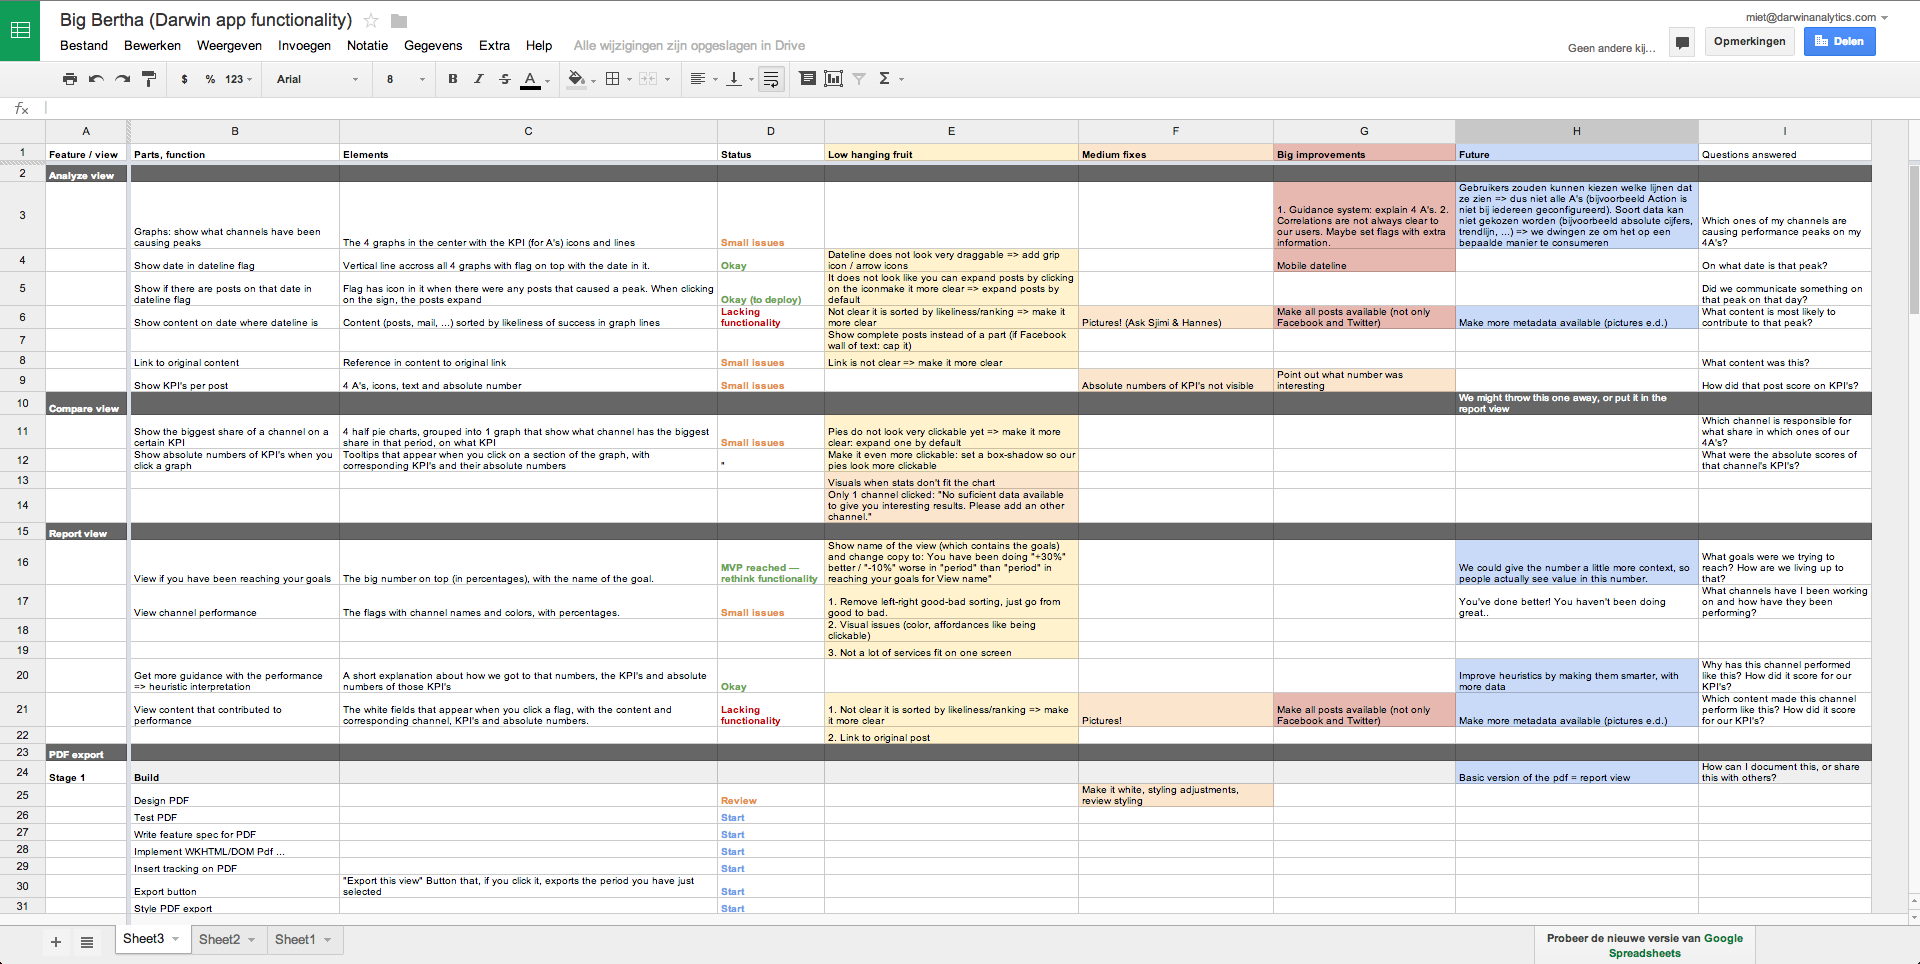This screenshot has width=1920, height=964.
Task: Open the font size 8 dropdown
Action: click(x=405, y=79)
